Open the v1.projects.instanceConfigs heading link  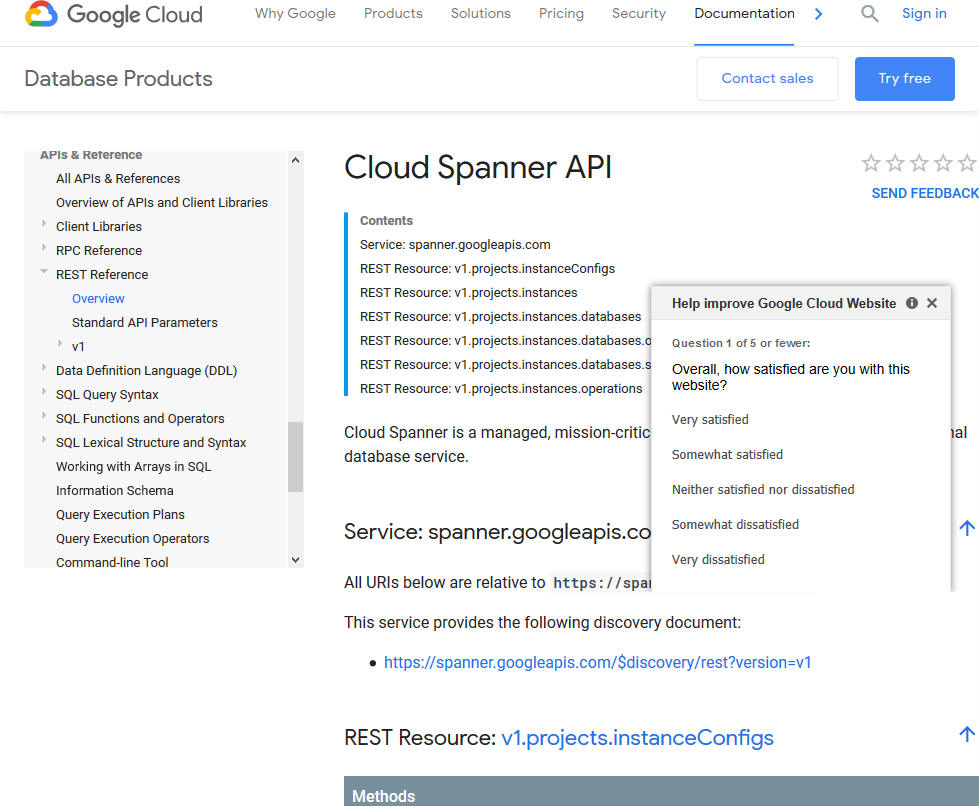tap(637, 738)
